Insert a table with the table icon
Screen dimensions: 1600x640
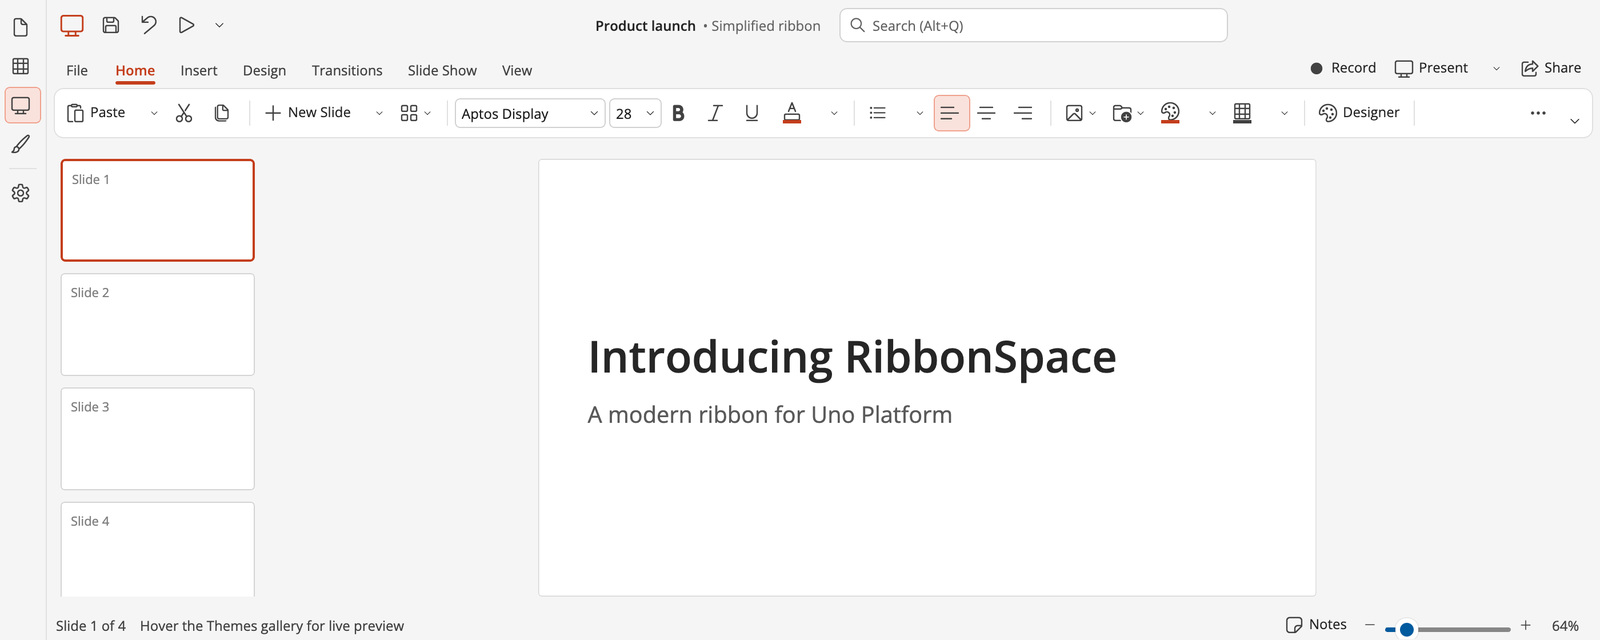[1243, 113]
